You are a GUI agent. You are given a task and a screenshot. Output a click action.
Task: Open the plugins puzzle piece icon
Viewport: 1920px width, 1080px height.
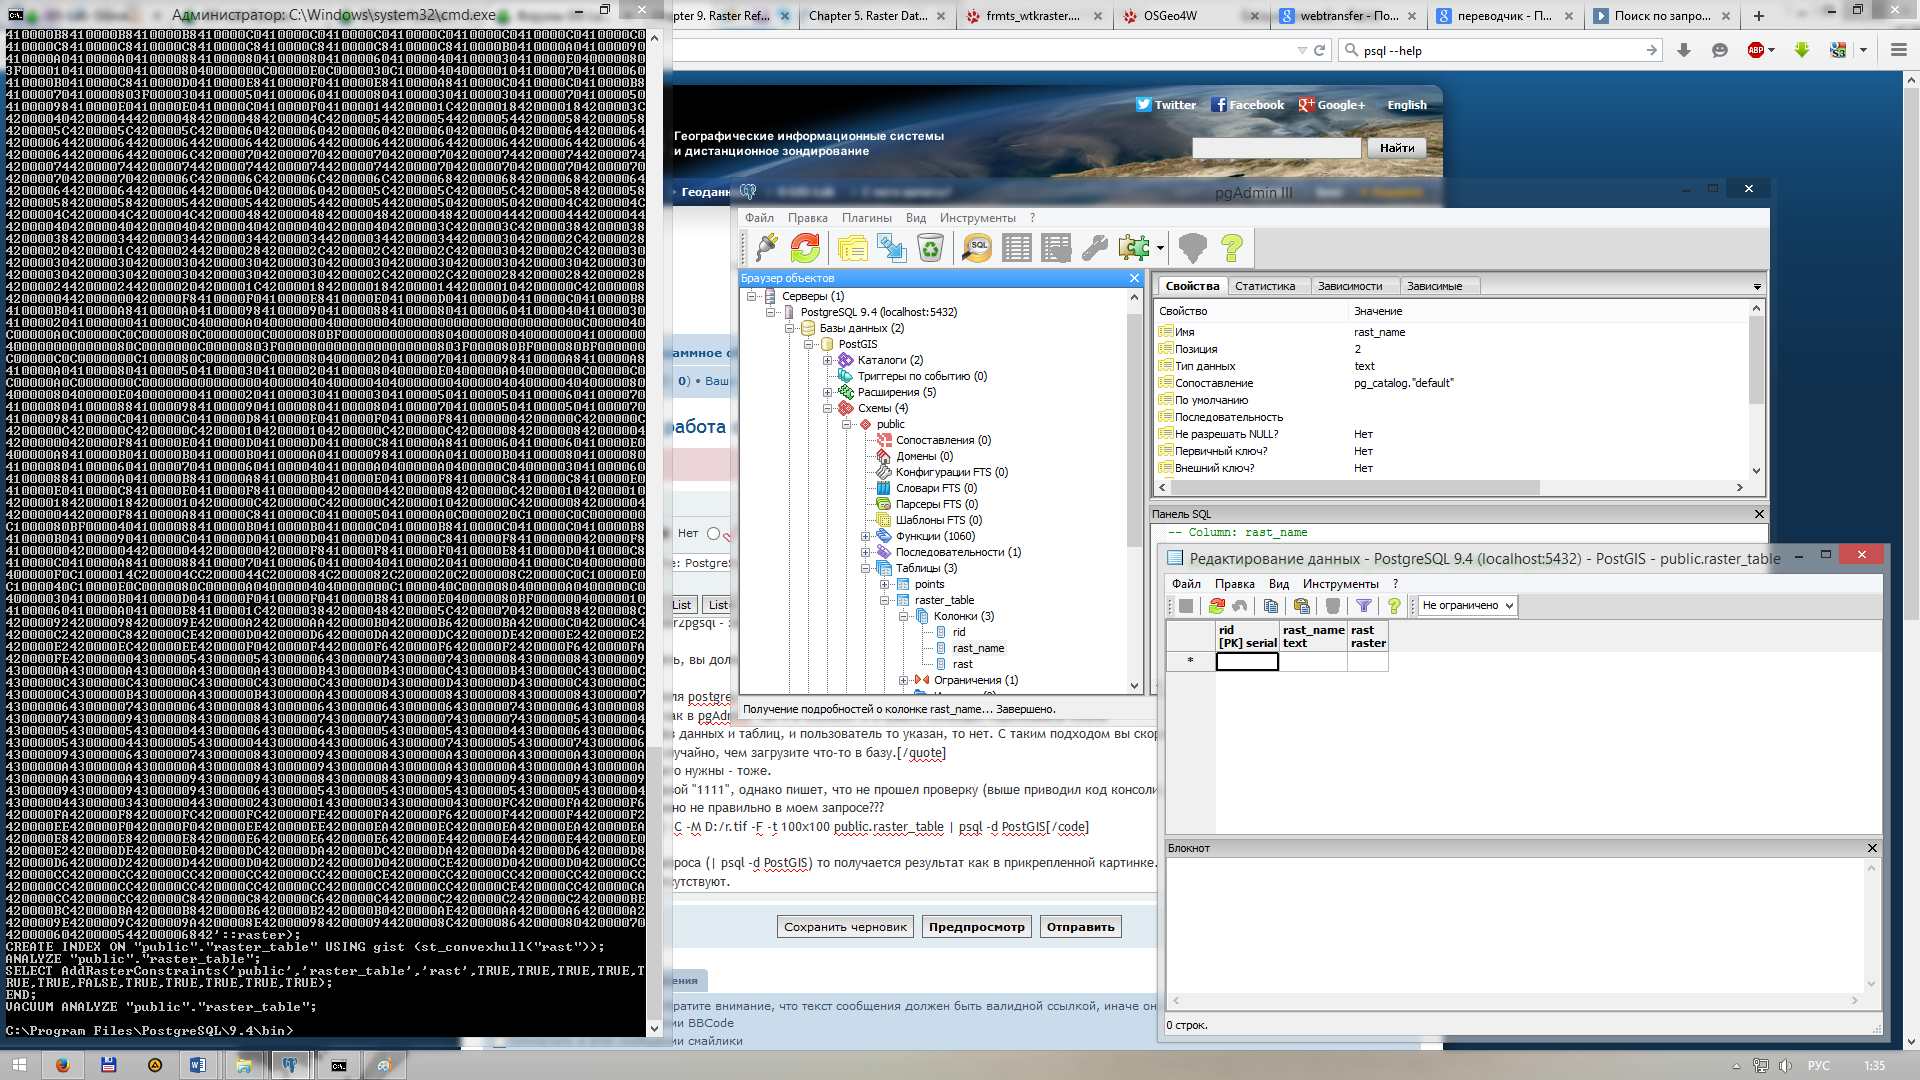coord(1134,247)
